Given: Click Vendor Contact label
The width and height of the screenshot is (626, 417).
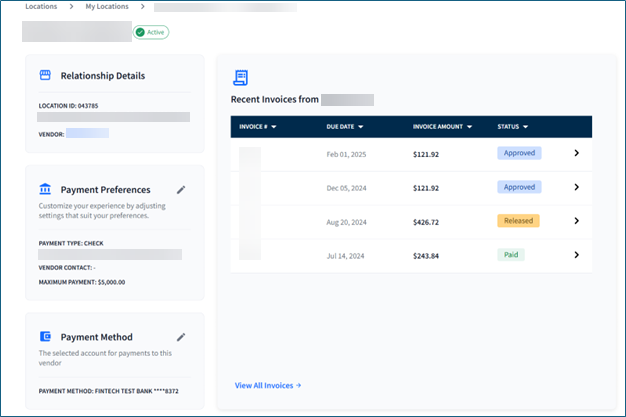Looking at the screenshot, I should (x=67, y=268).
